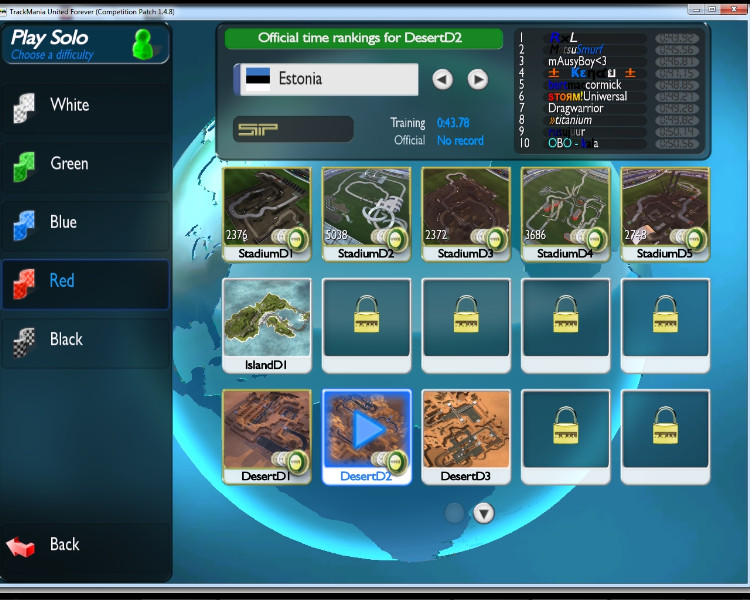
Task: Select the White difficulty flag
Action: click(23, 106)
